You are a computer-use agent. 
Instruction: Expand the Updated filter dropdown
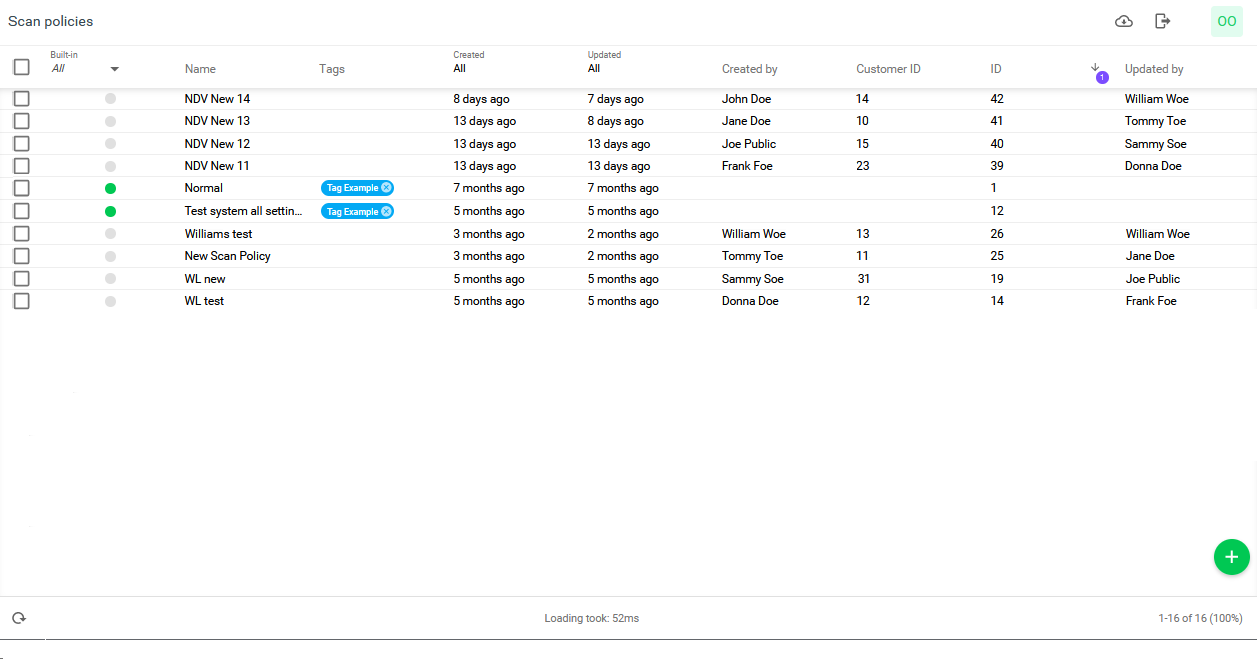tap(594, 69)
